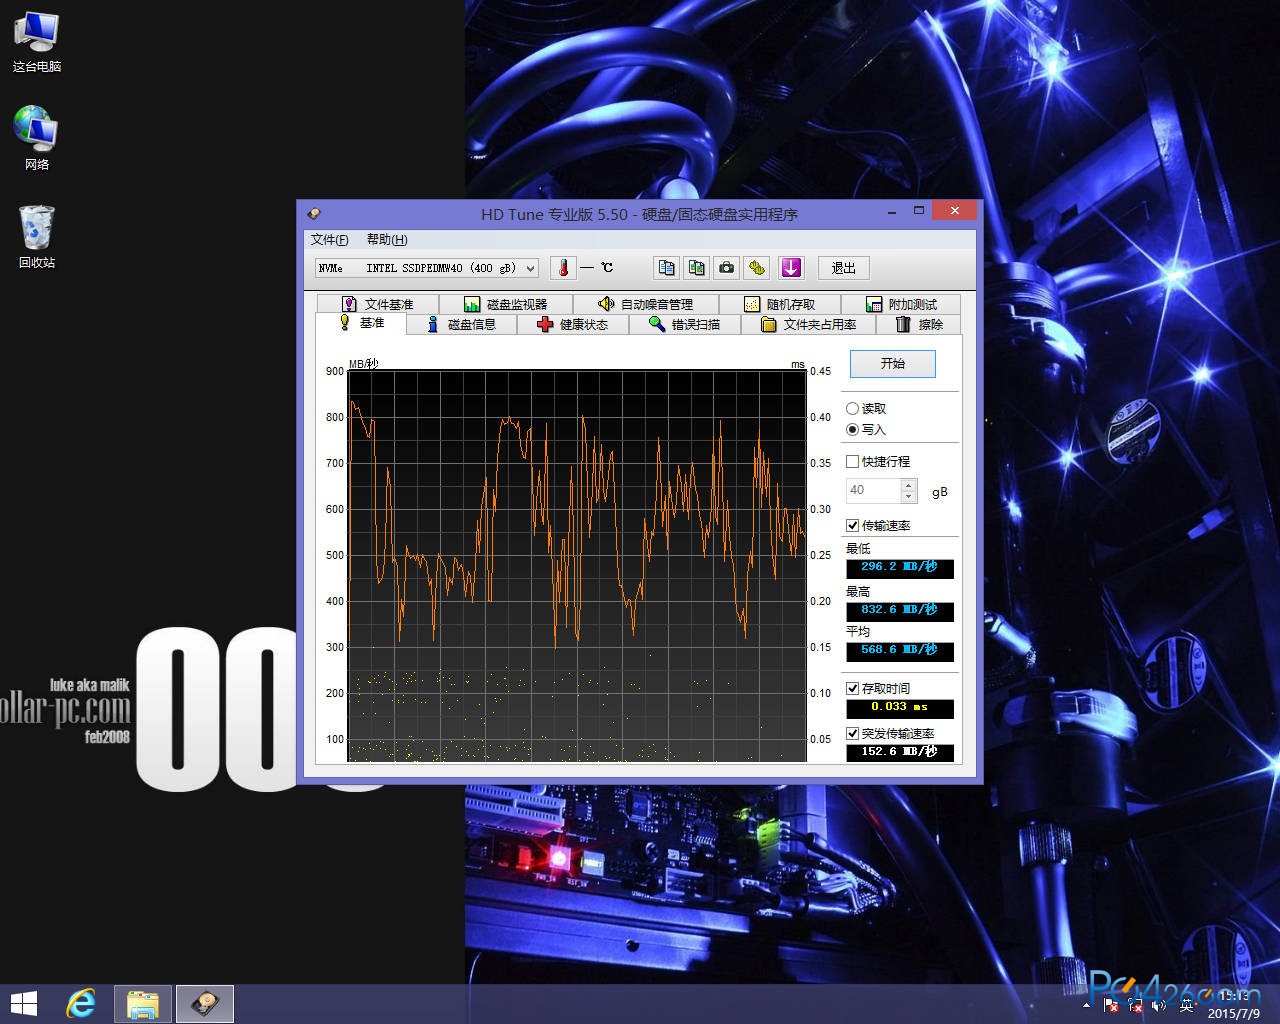Image resolution: width=1280 pixels, height=1024 pixels.
Task: Switch to the 健康状态 tab
Action: 572,324
